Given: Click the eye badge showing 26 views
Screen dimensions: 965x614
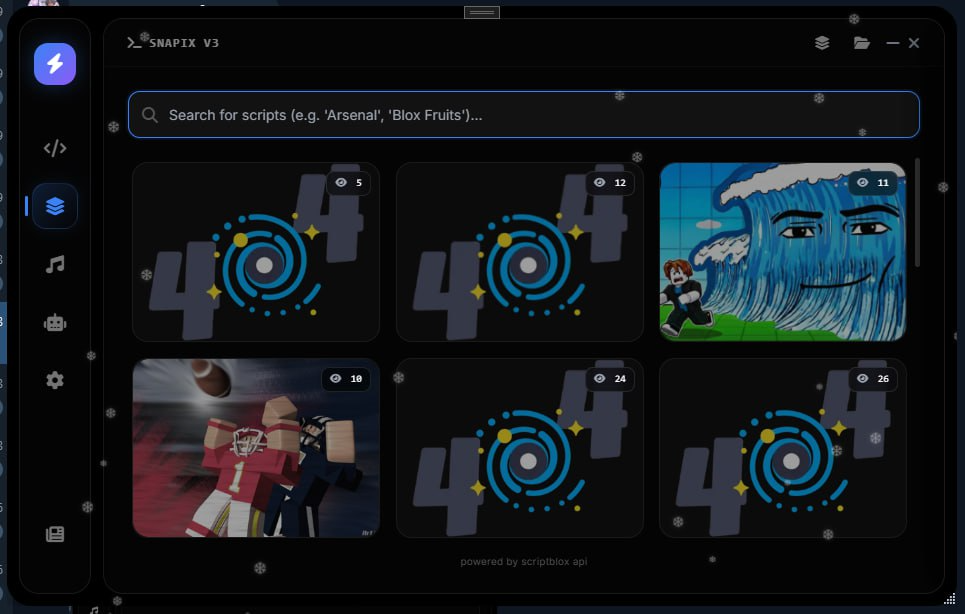Looking at the screenshot, I should 874,379.
